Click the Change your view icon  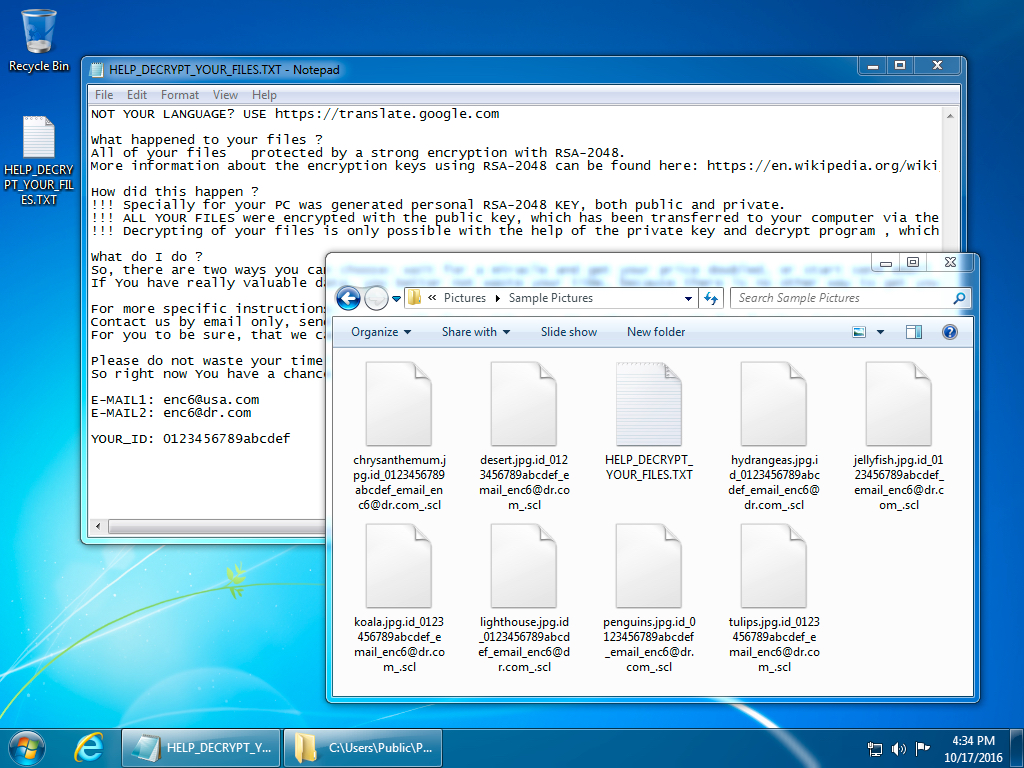[859, 332]
